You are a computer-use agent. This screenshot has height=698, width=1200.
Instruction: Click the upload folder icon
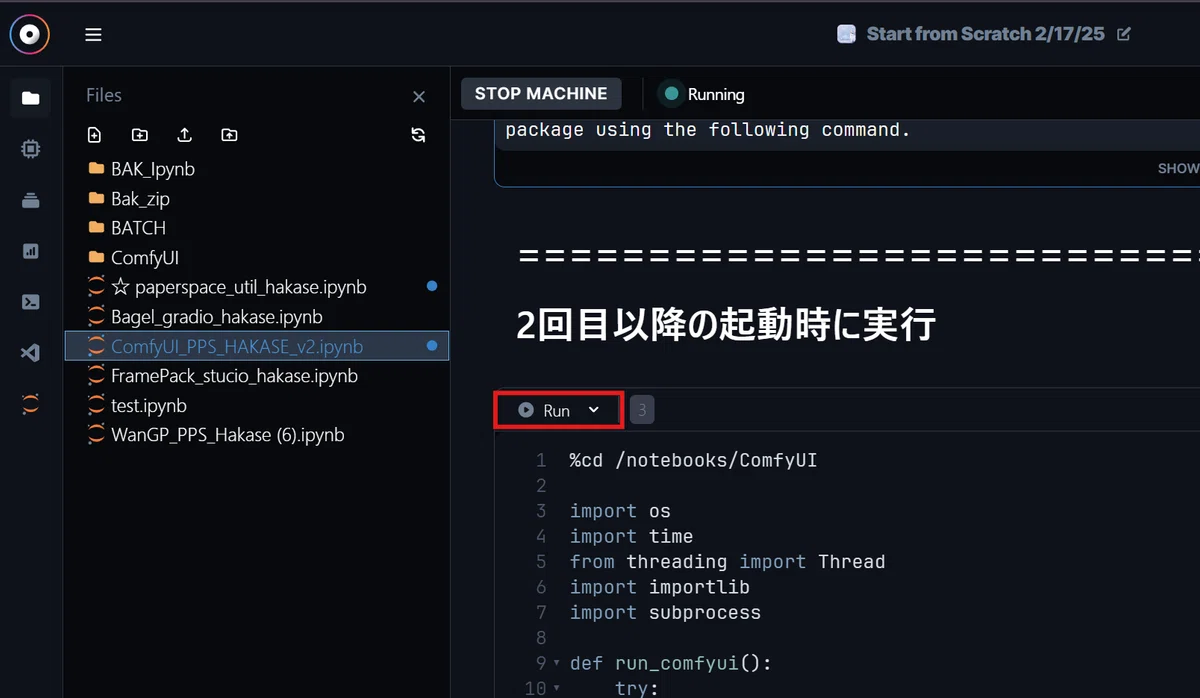click(229, 135)
